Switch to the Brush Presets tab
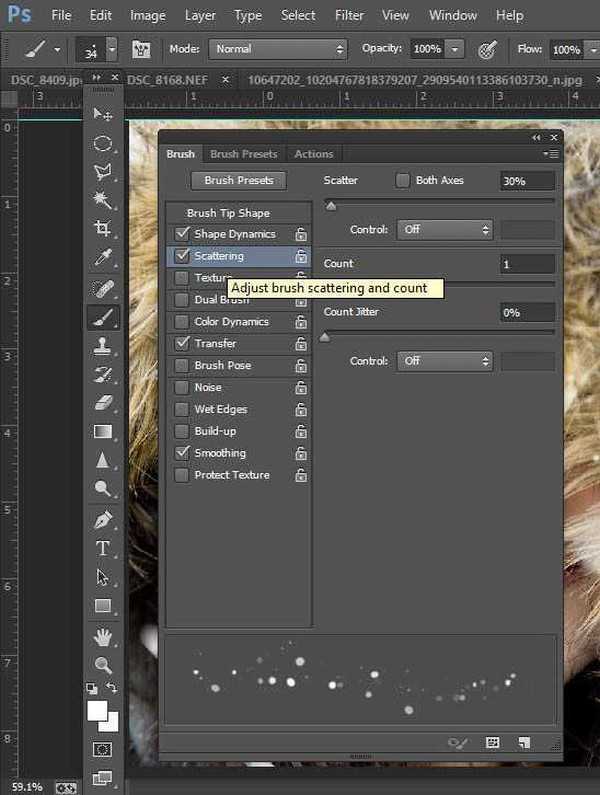Image resolution: width=600 pixels, height=795 pixels. [x=244, y=154]
